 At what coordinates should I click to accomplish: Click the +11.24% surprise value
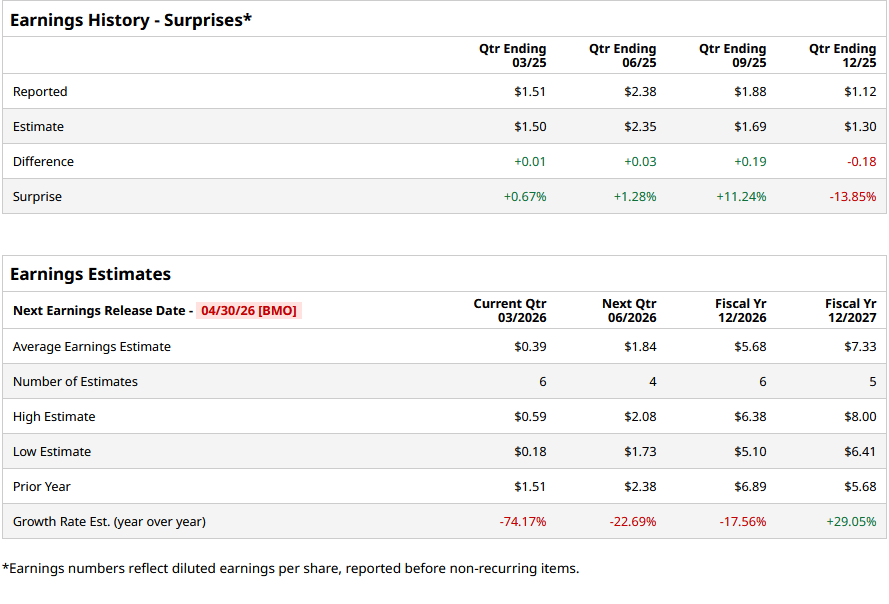(x=741, y=197)
